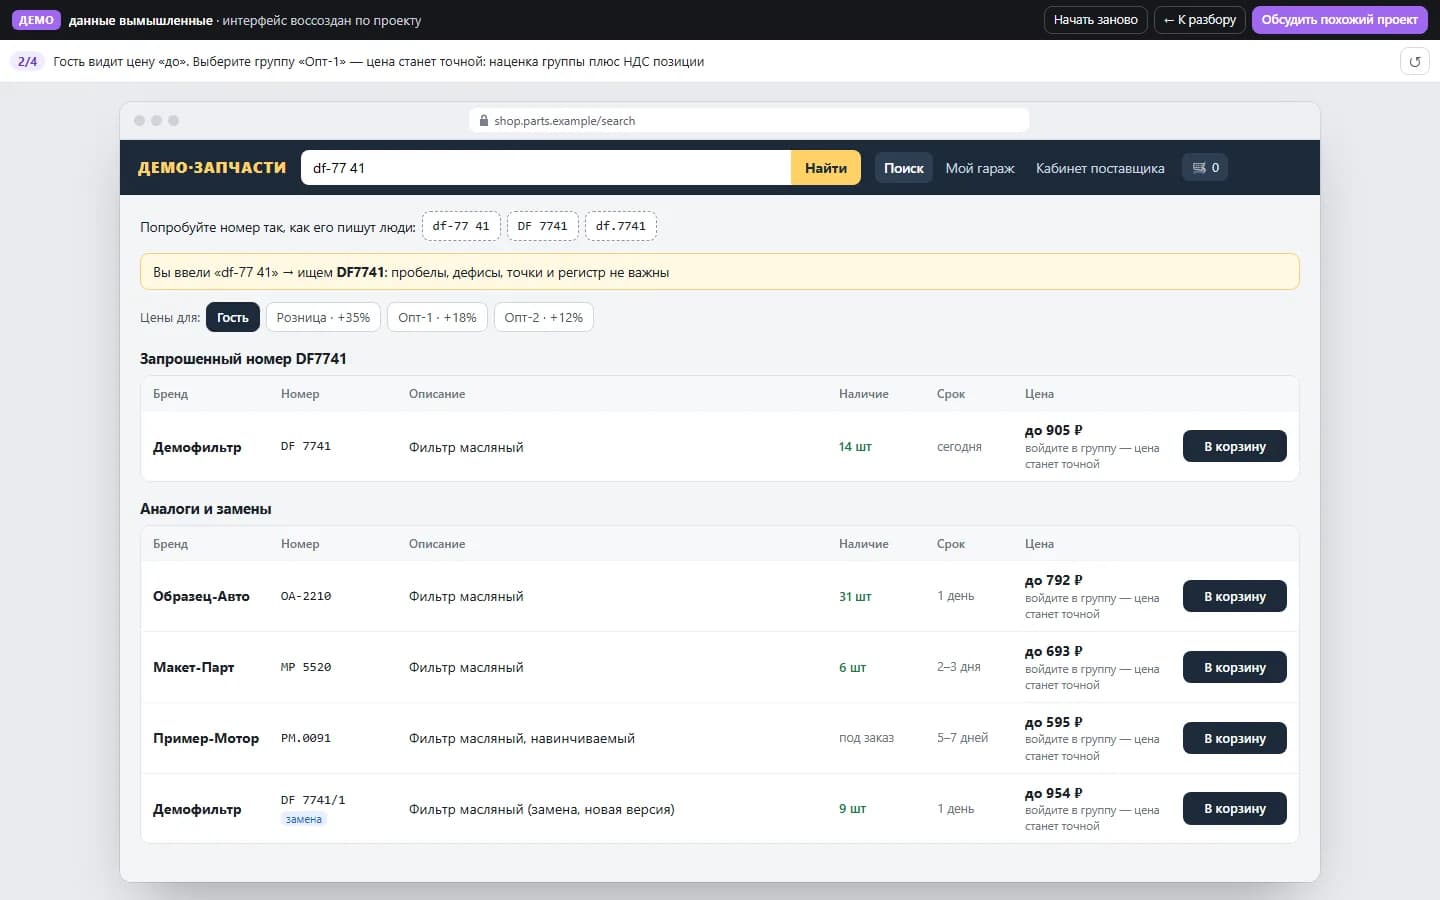1440x900 pixels.
Task: Click part number 'OA-2210'
Action: 306,597
